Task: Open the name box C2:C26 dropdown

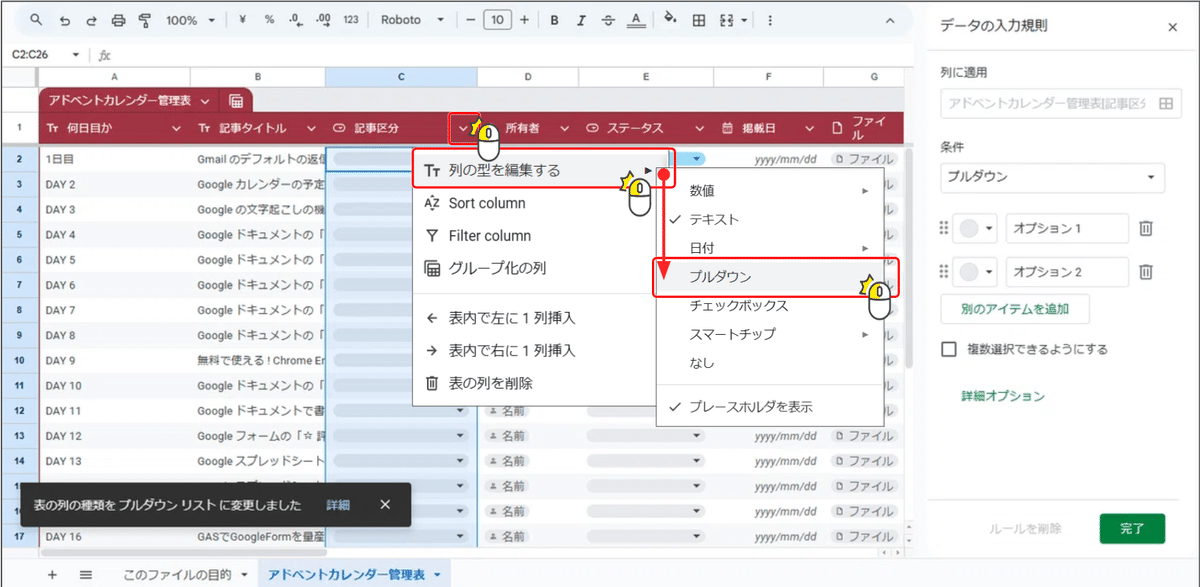Action: [74, 55]
